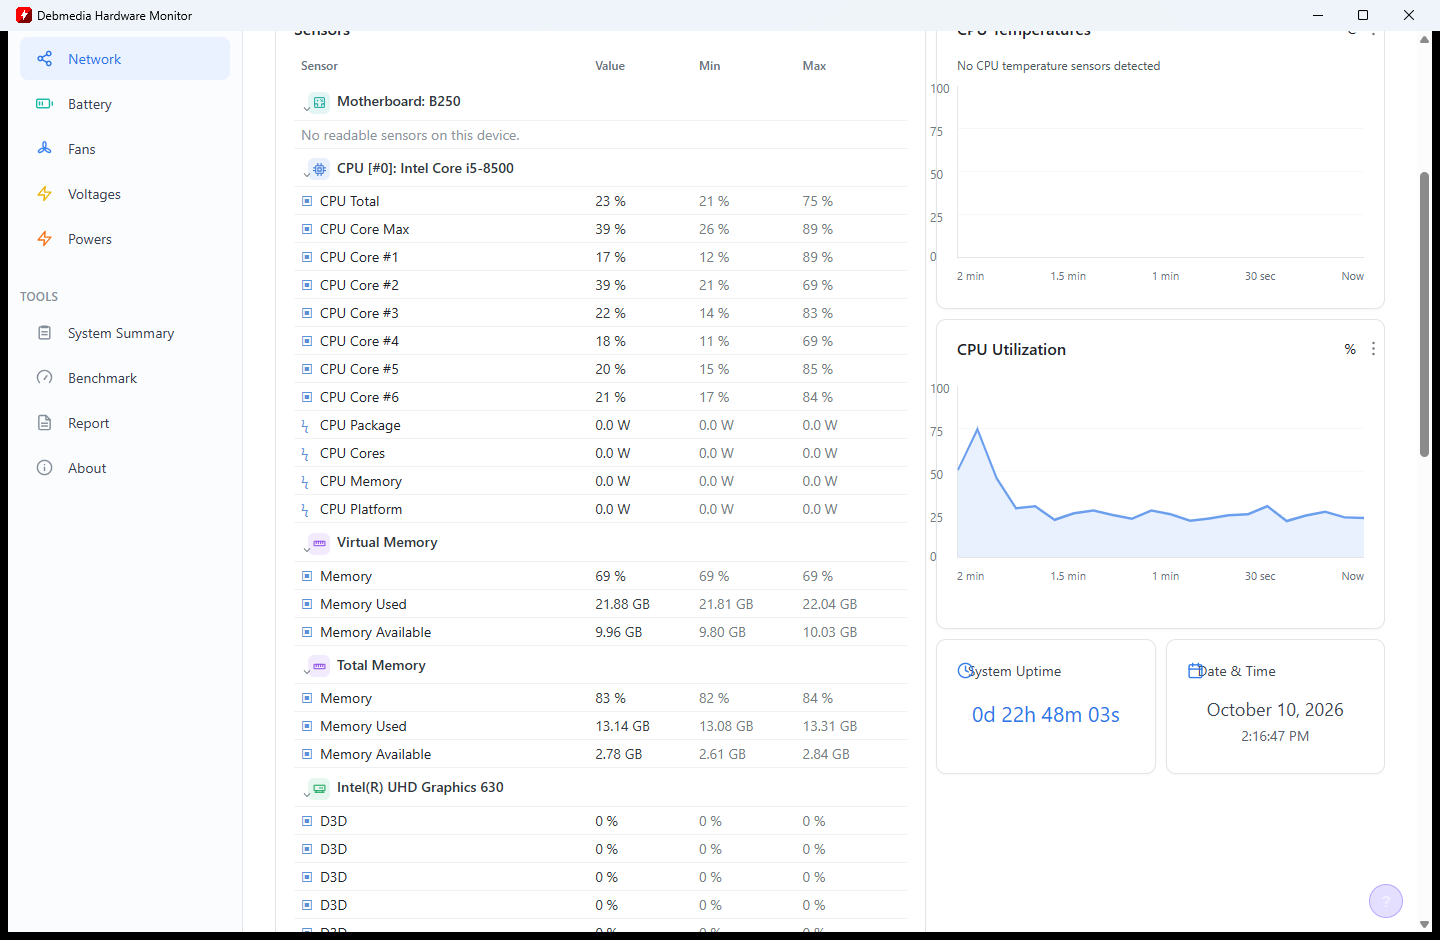Click the Value column header

point(610,66)
